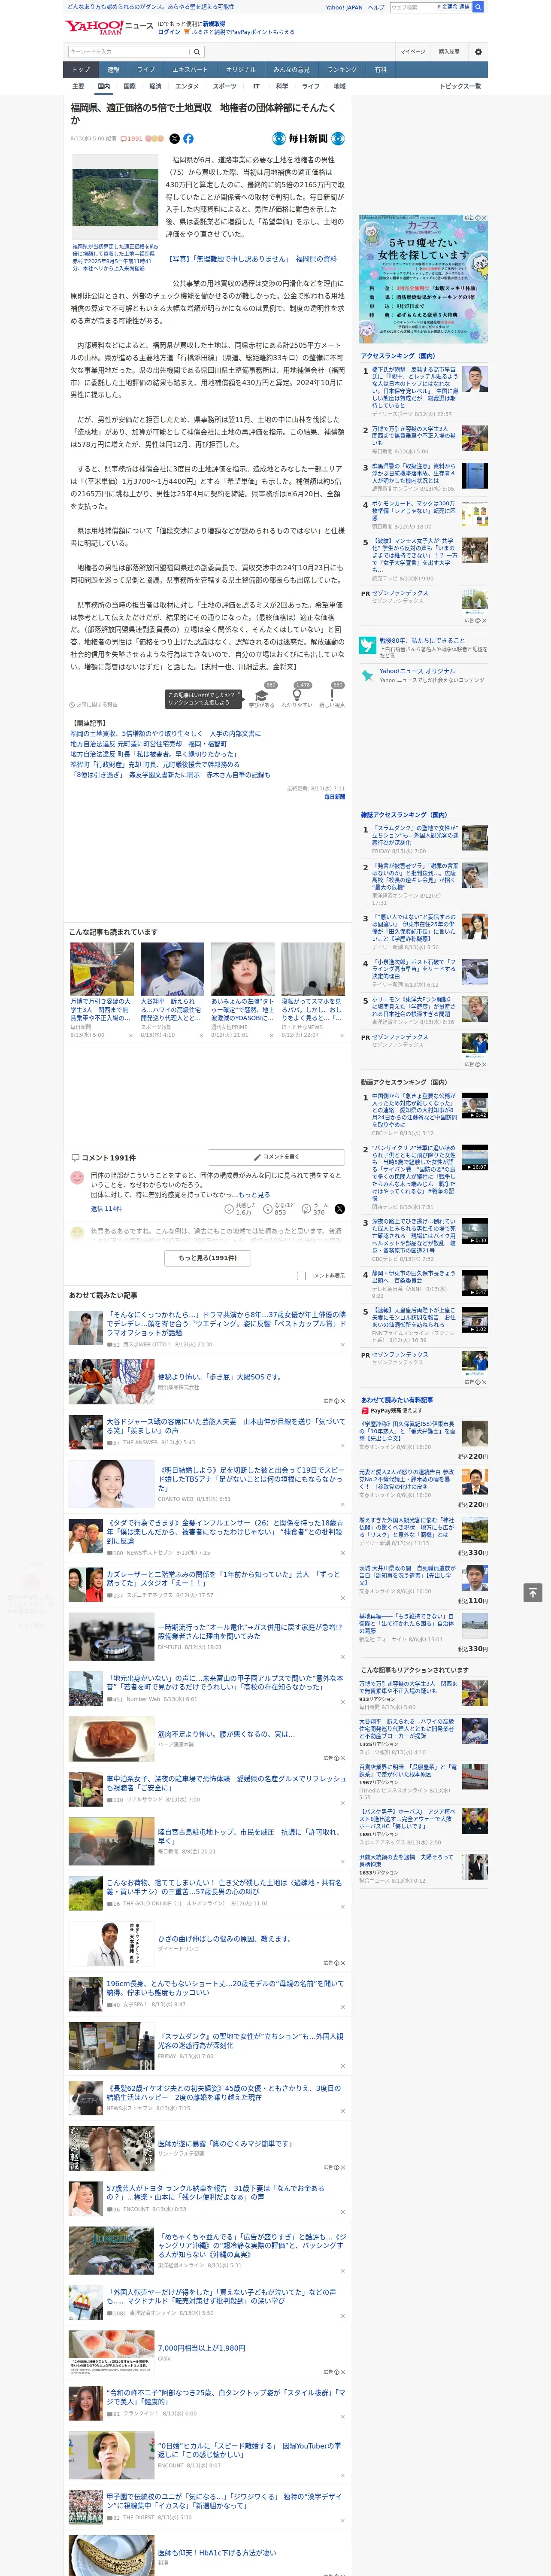Open the ヘルプ link at top
The width and height of the screenshot is (551, 2576).
click(375, 7)
